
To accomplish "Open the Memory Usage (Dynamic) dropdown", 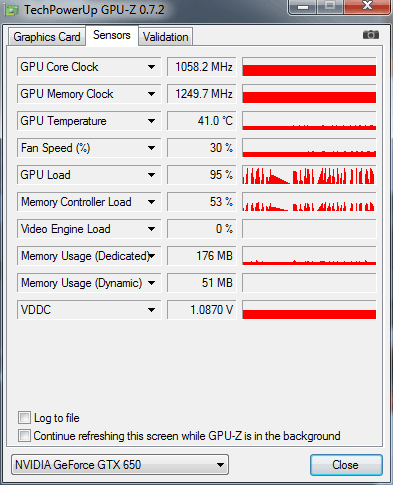I will click(151, 283).
